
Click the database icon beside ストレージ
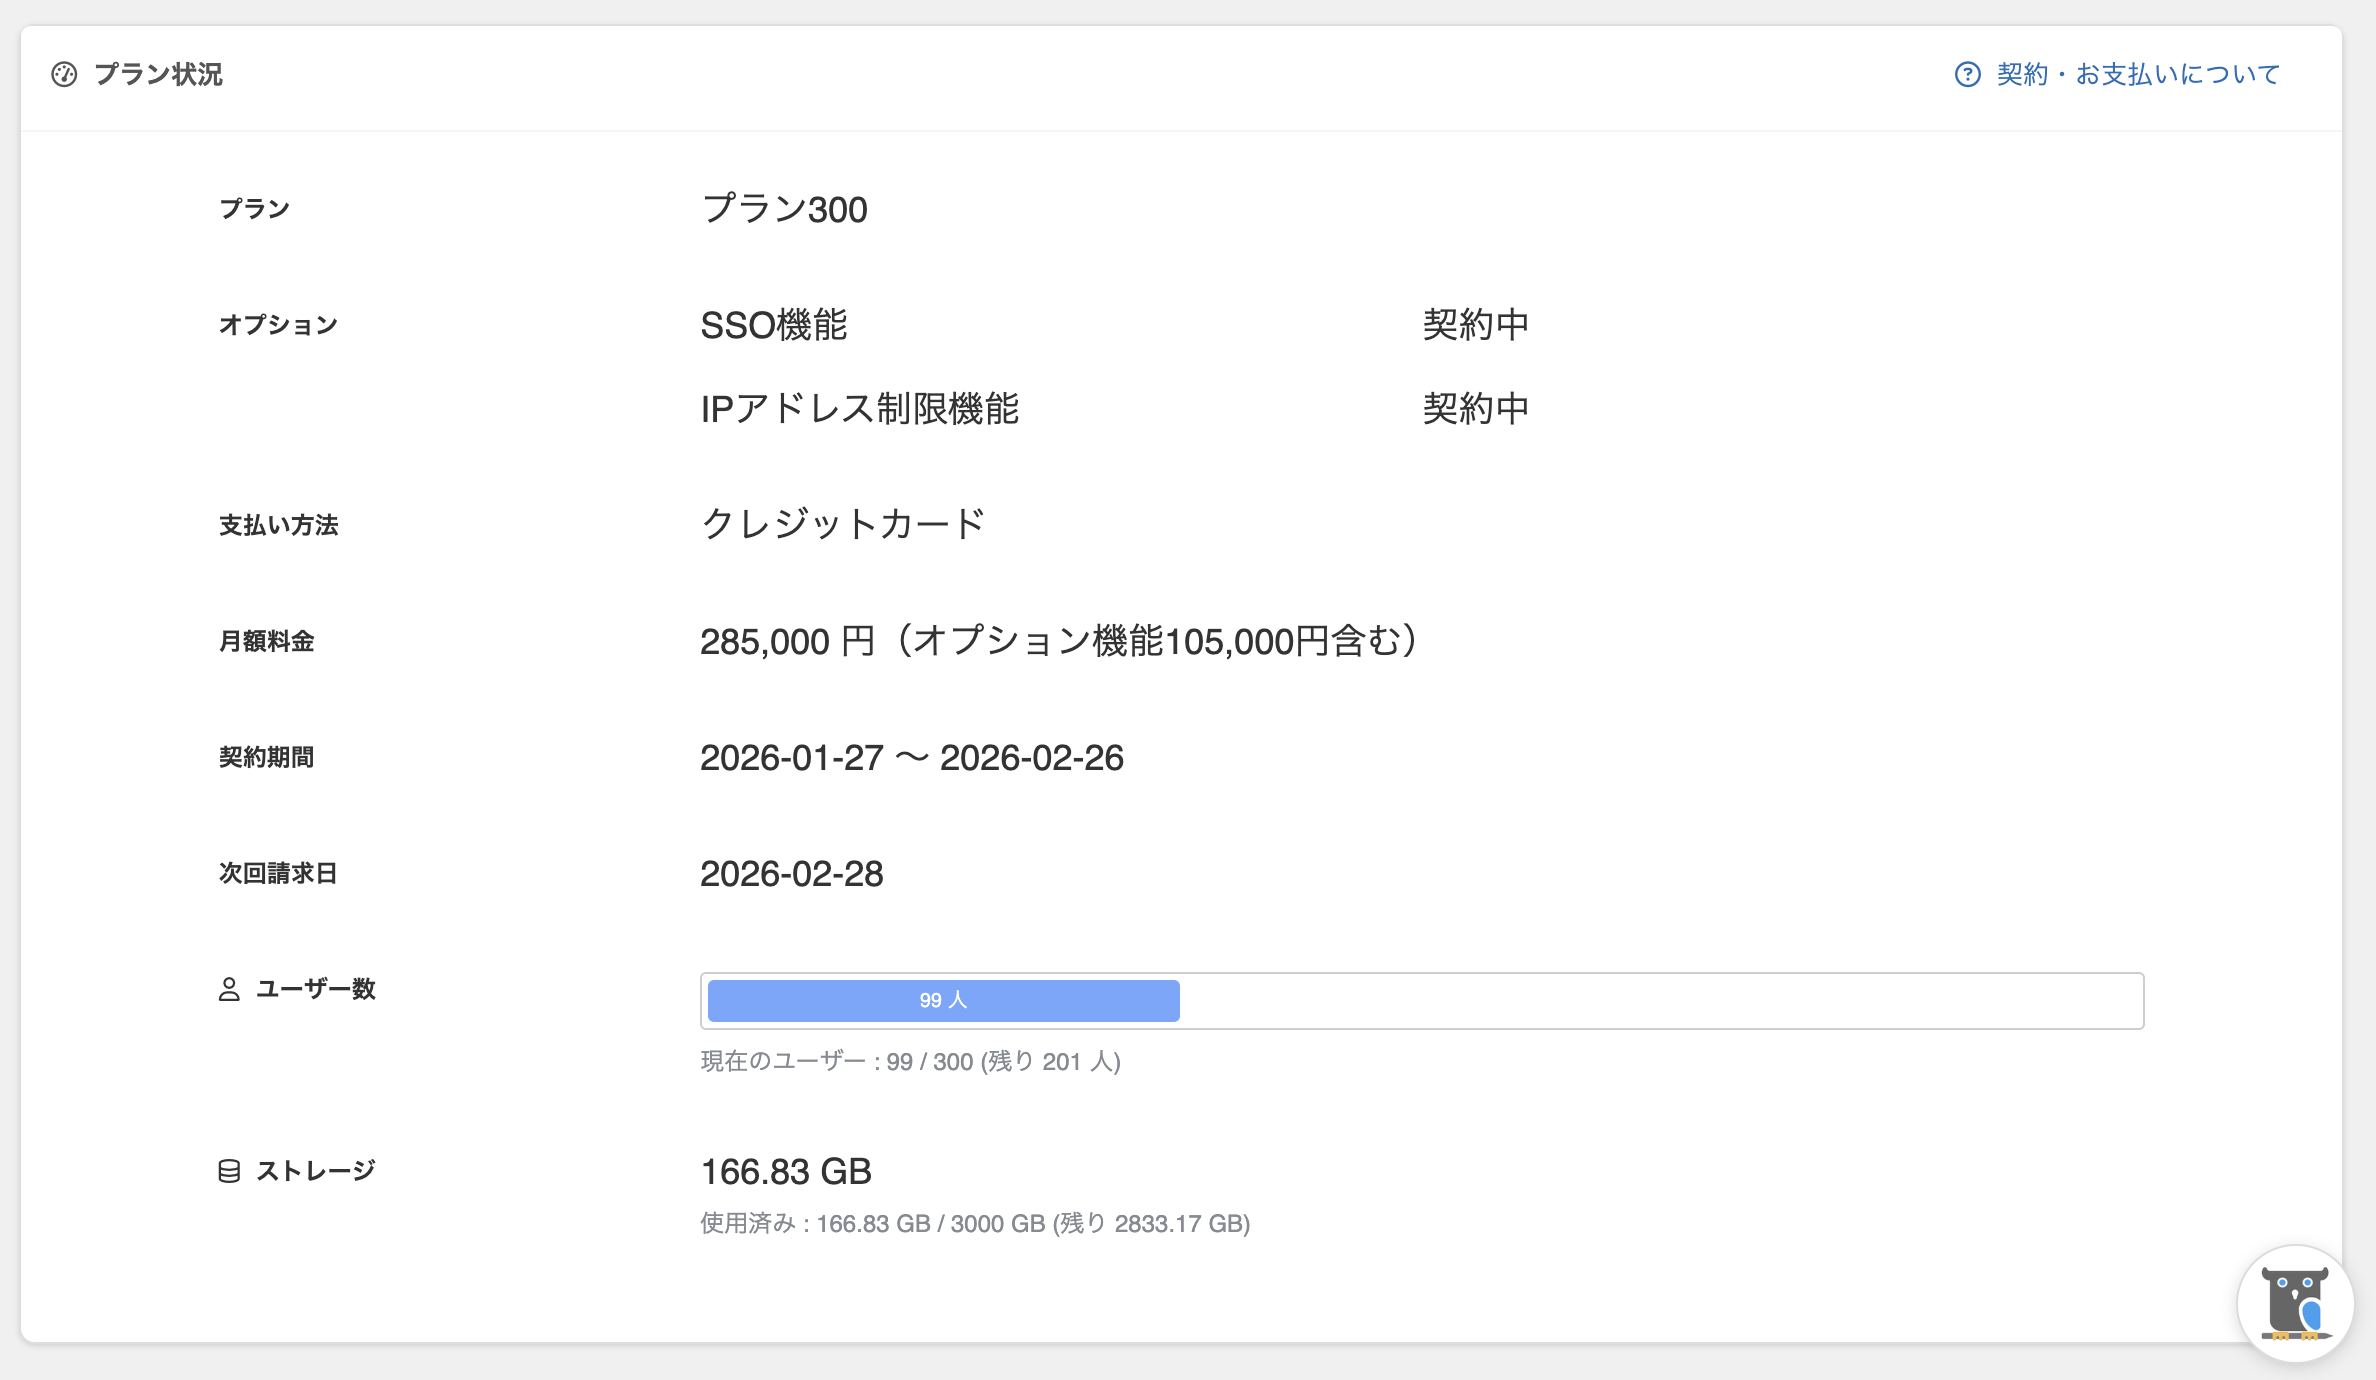pos(229,1171)
